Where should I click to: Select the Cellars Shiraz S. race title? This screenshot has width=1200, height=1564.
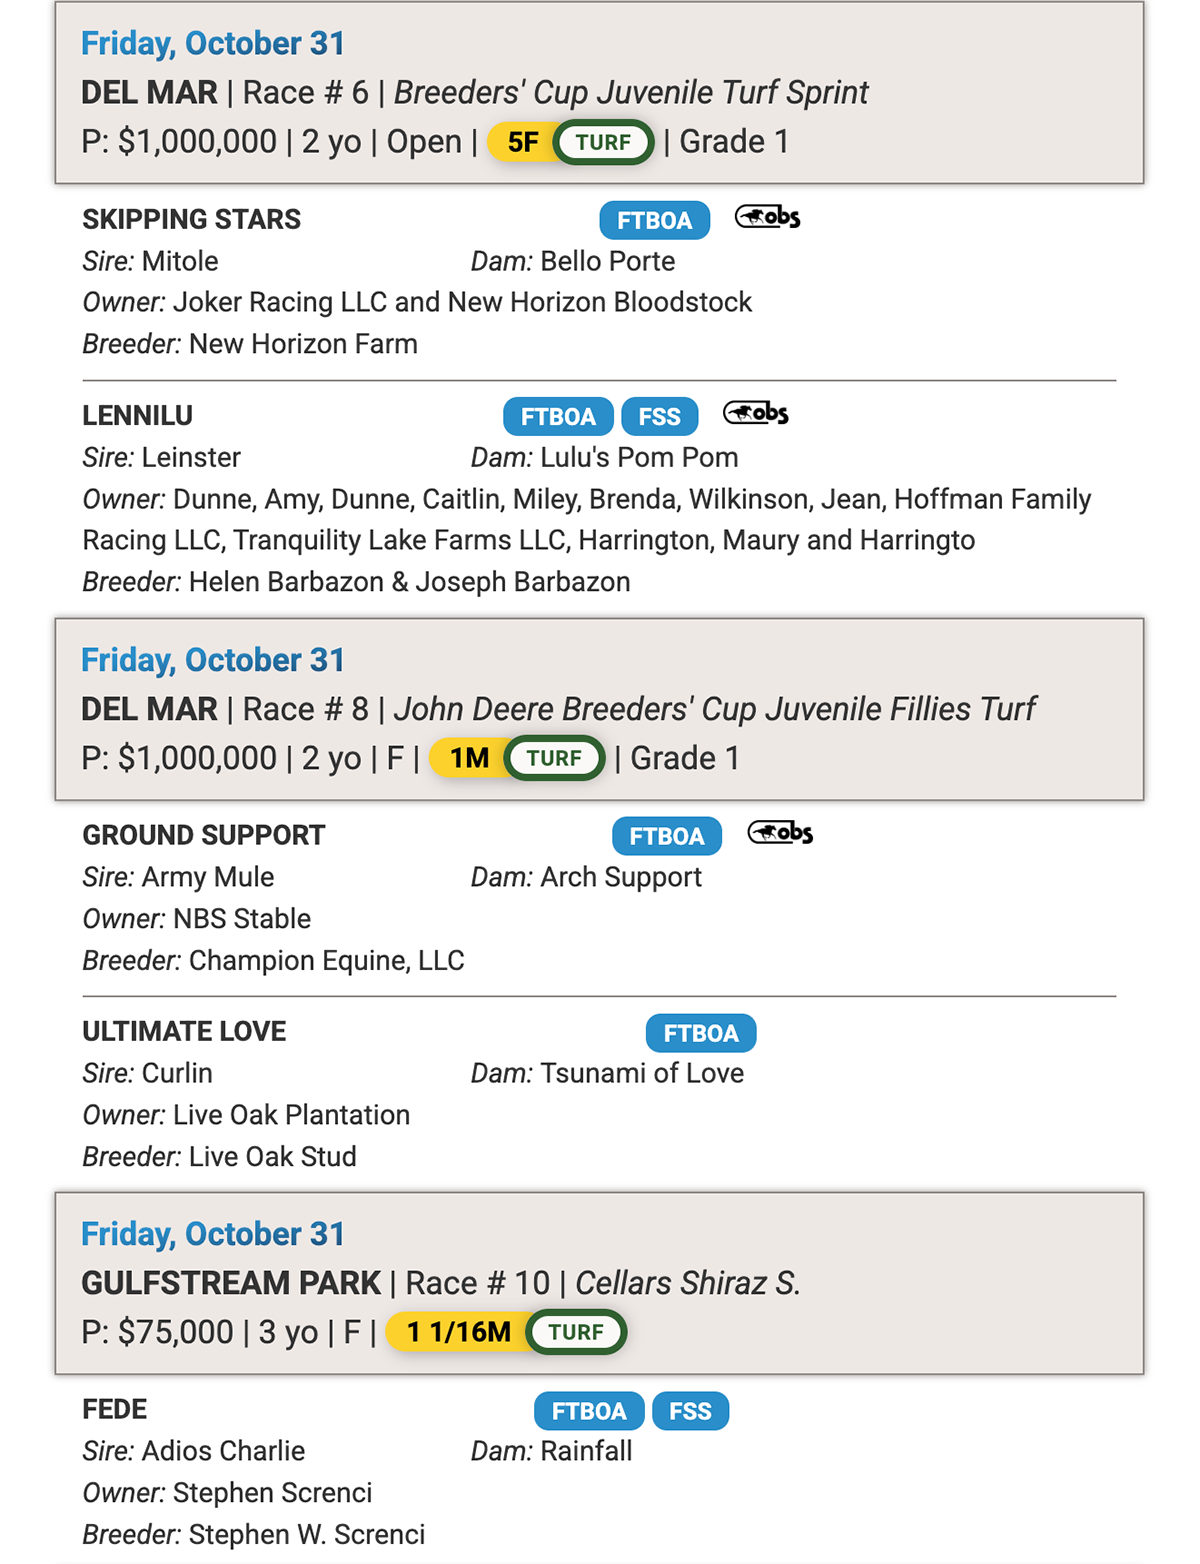pos(687,1282)
